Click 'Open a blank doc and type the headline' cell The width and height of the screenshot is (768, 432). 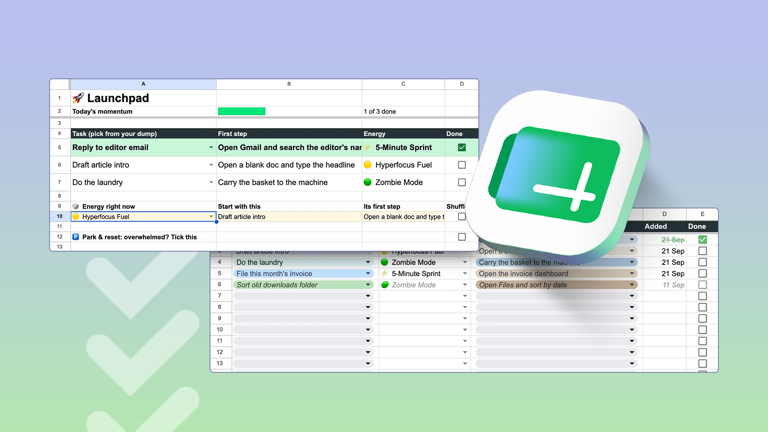[x=289, y=165]
